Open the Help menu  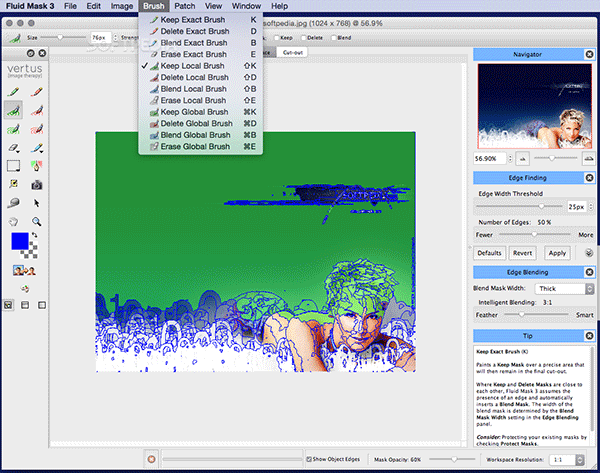click(x=279, y=6)
